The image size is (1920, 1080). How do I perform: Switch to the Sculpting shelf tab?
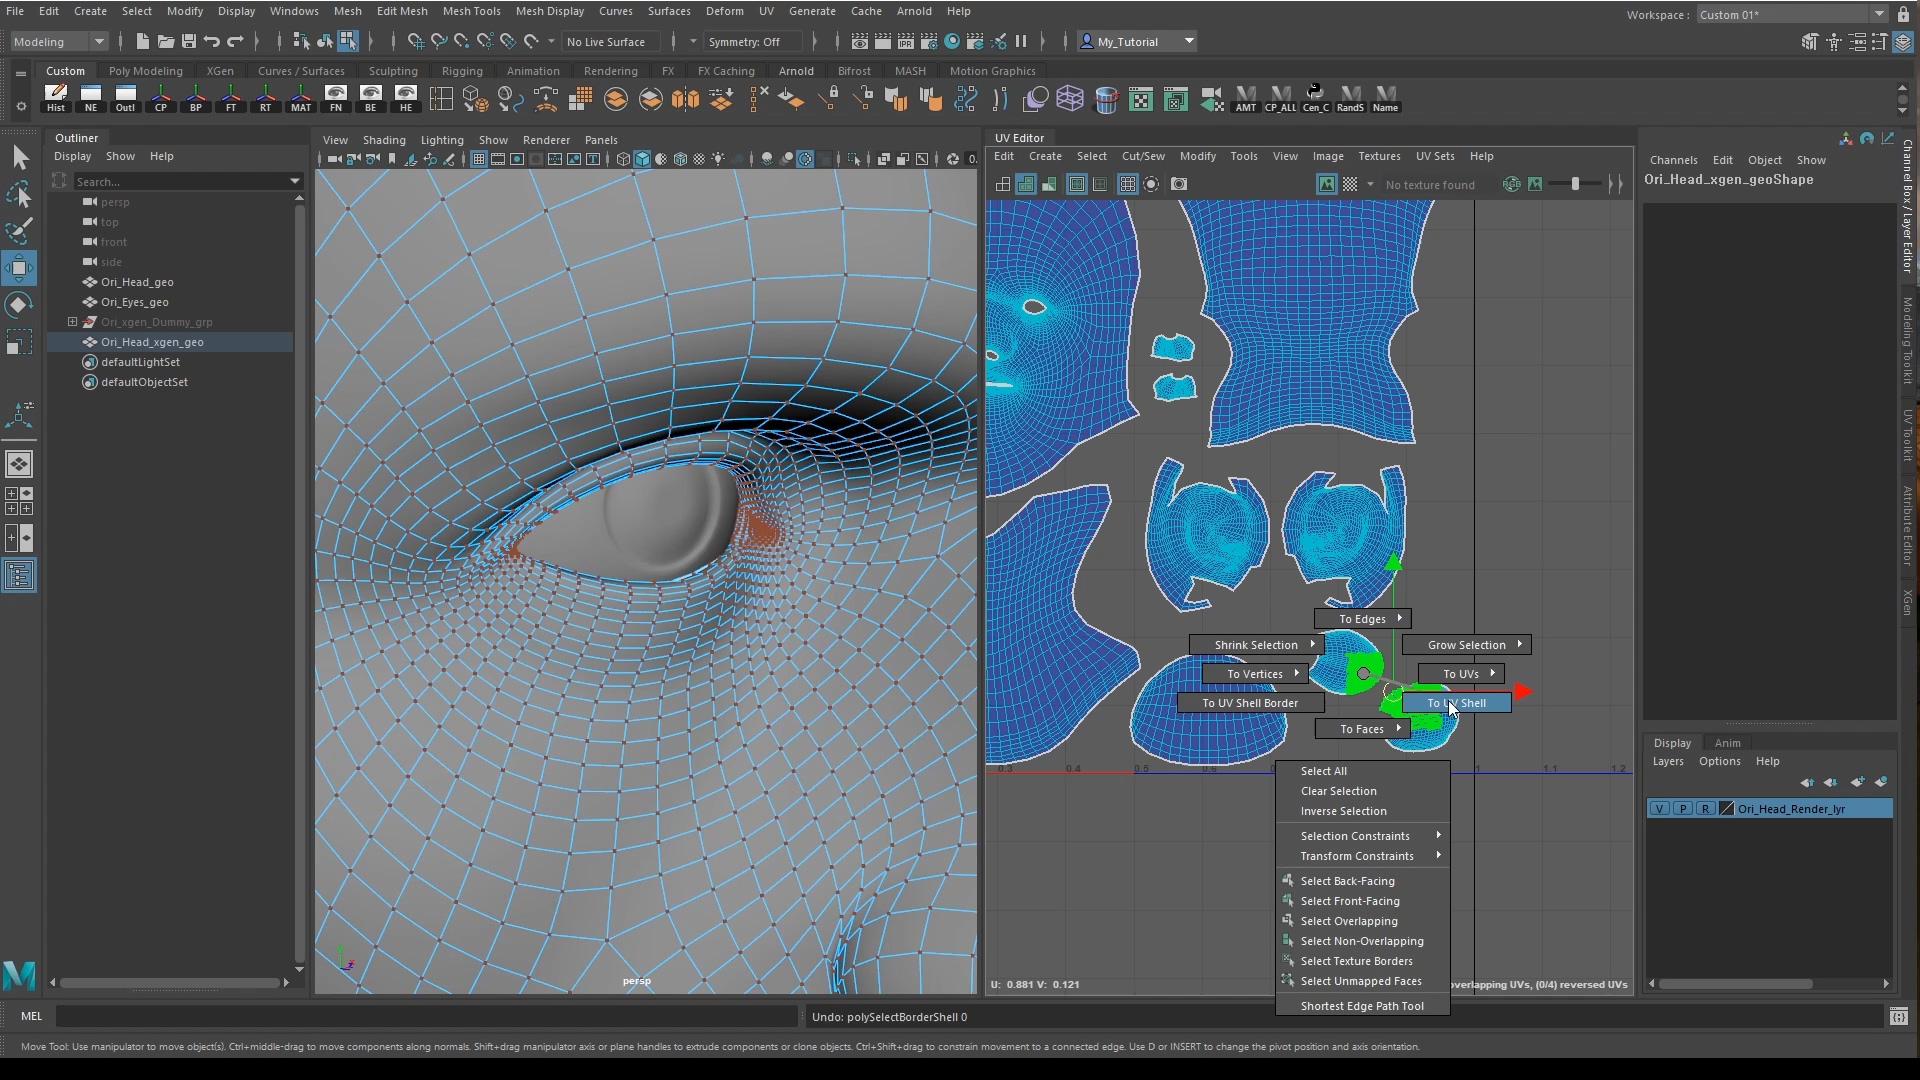point(392,71)
